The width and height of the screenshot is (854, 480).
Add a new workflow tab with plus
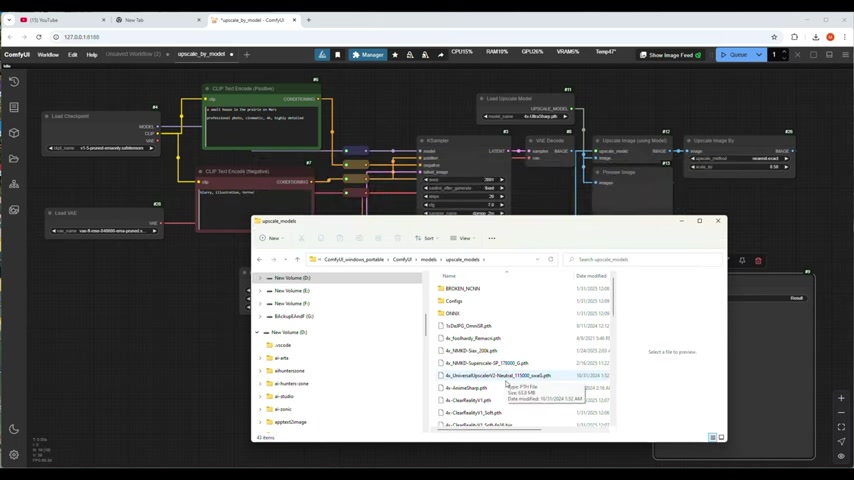(x=247, y=54)
